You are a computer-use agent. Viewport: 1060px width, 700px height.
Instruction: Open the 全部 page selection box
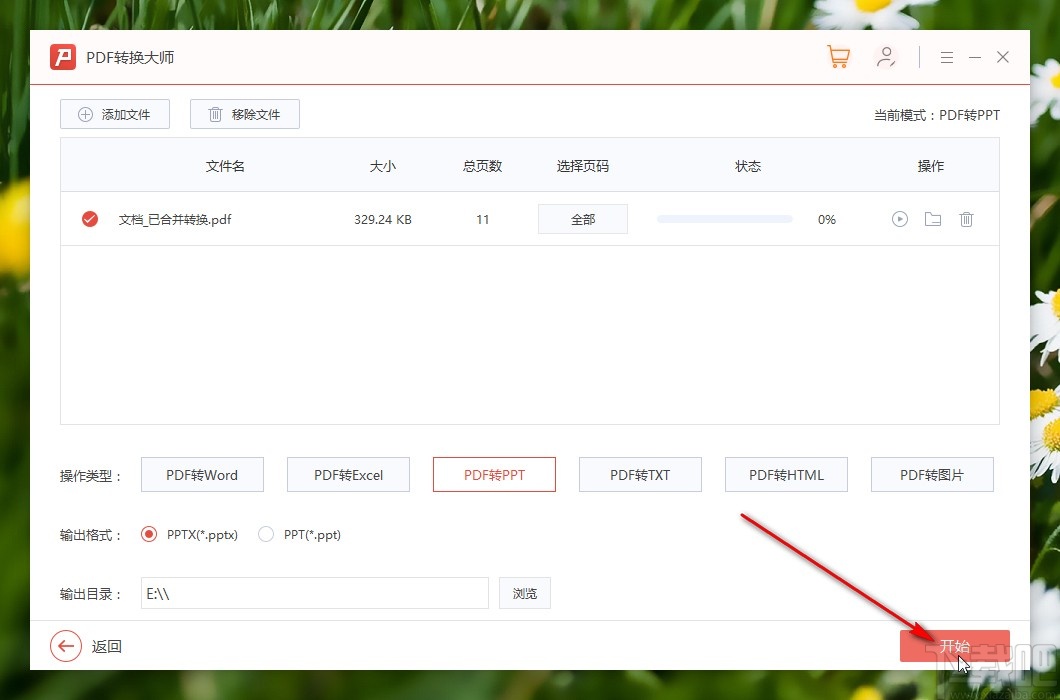[x=583, y=219]
